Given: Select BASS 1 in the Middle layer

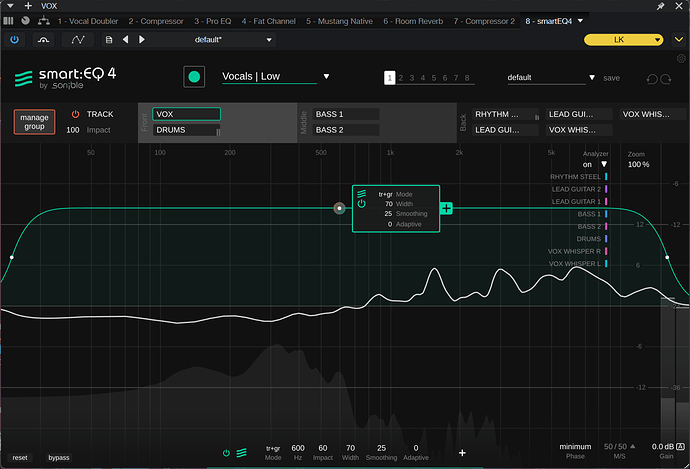Looking at the screenshot, I should (346, 114).
